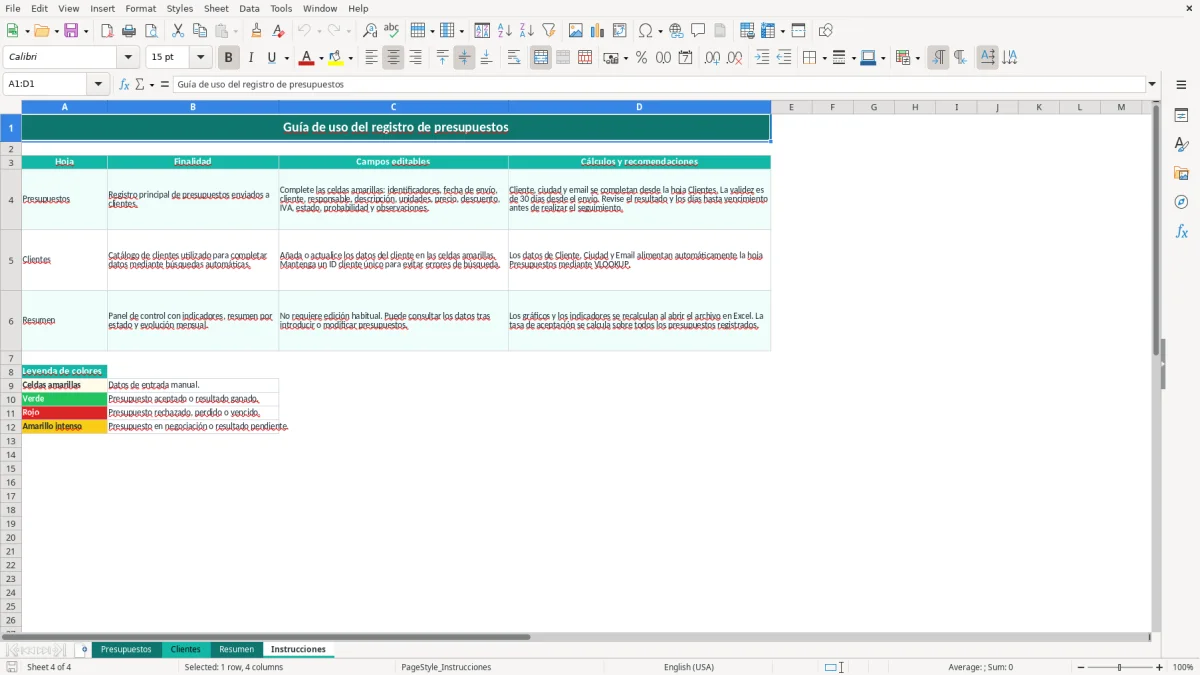
Task: Copy the selection to clipboard
Action: 200,31
